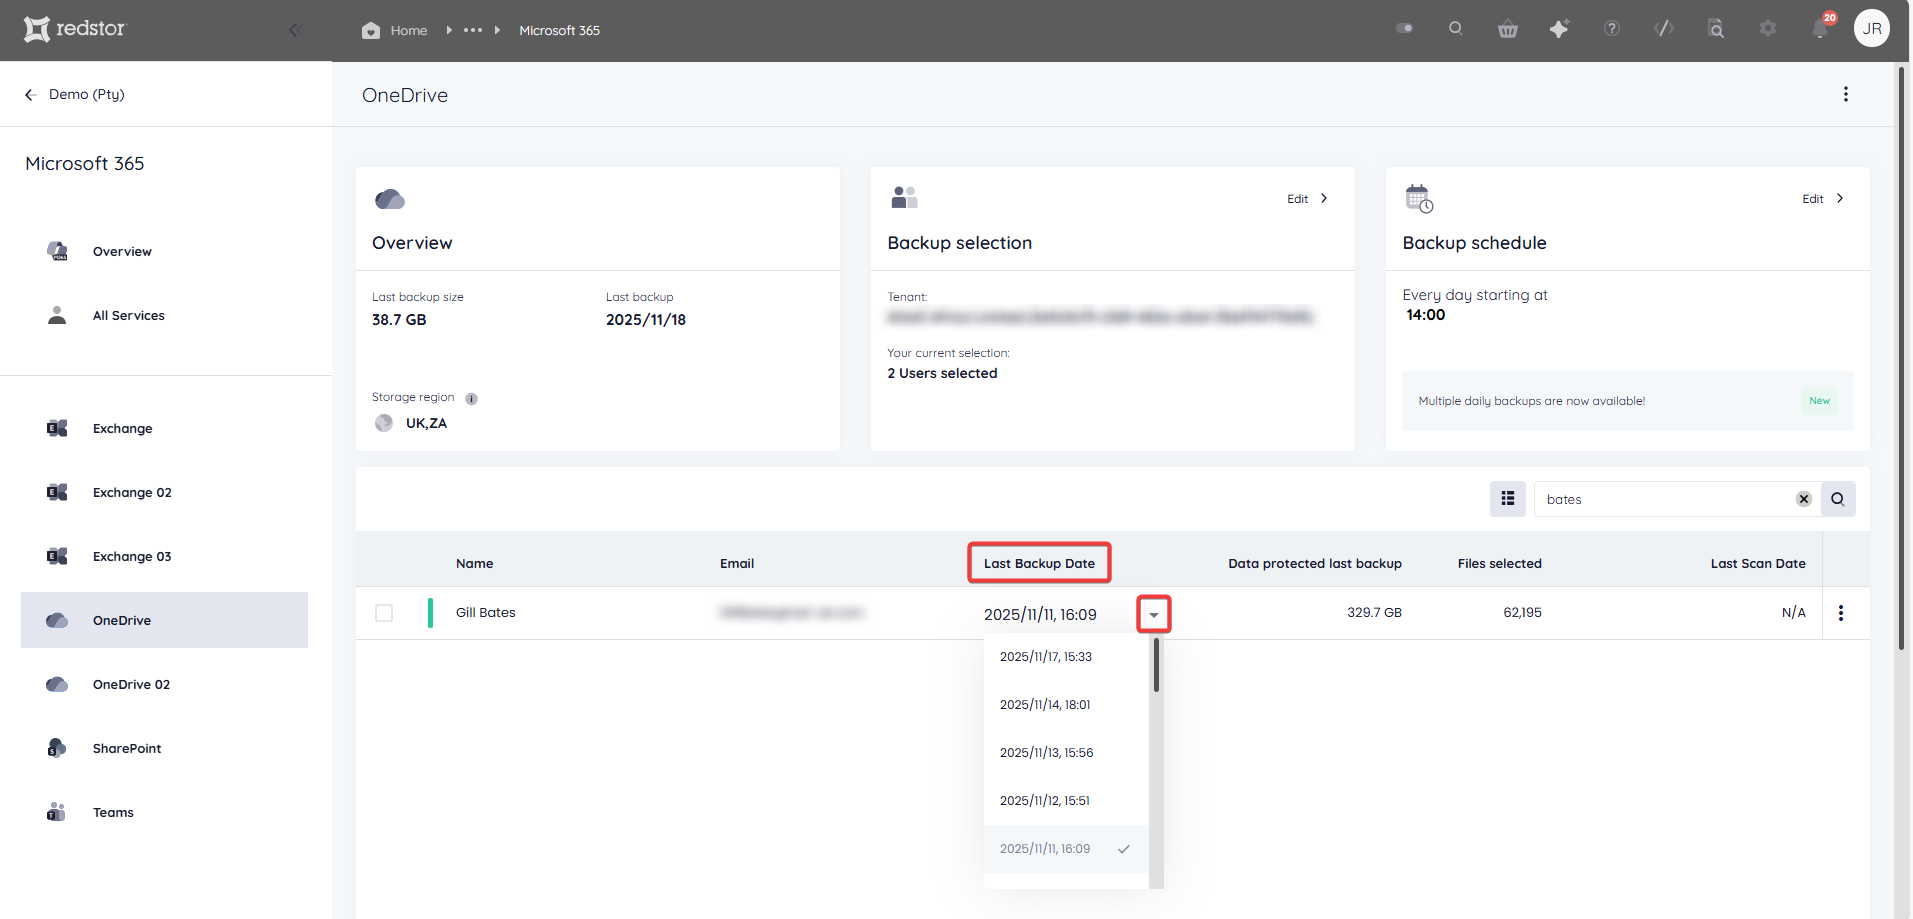The image size is (1913, 919).
Task: Sort by the Name column header
Action: click(x=475, y=564)
